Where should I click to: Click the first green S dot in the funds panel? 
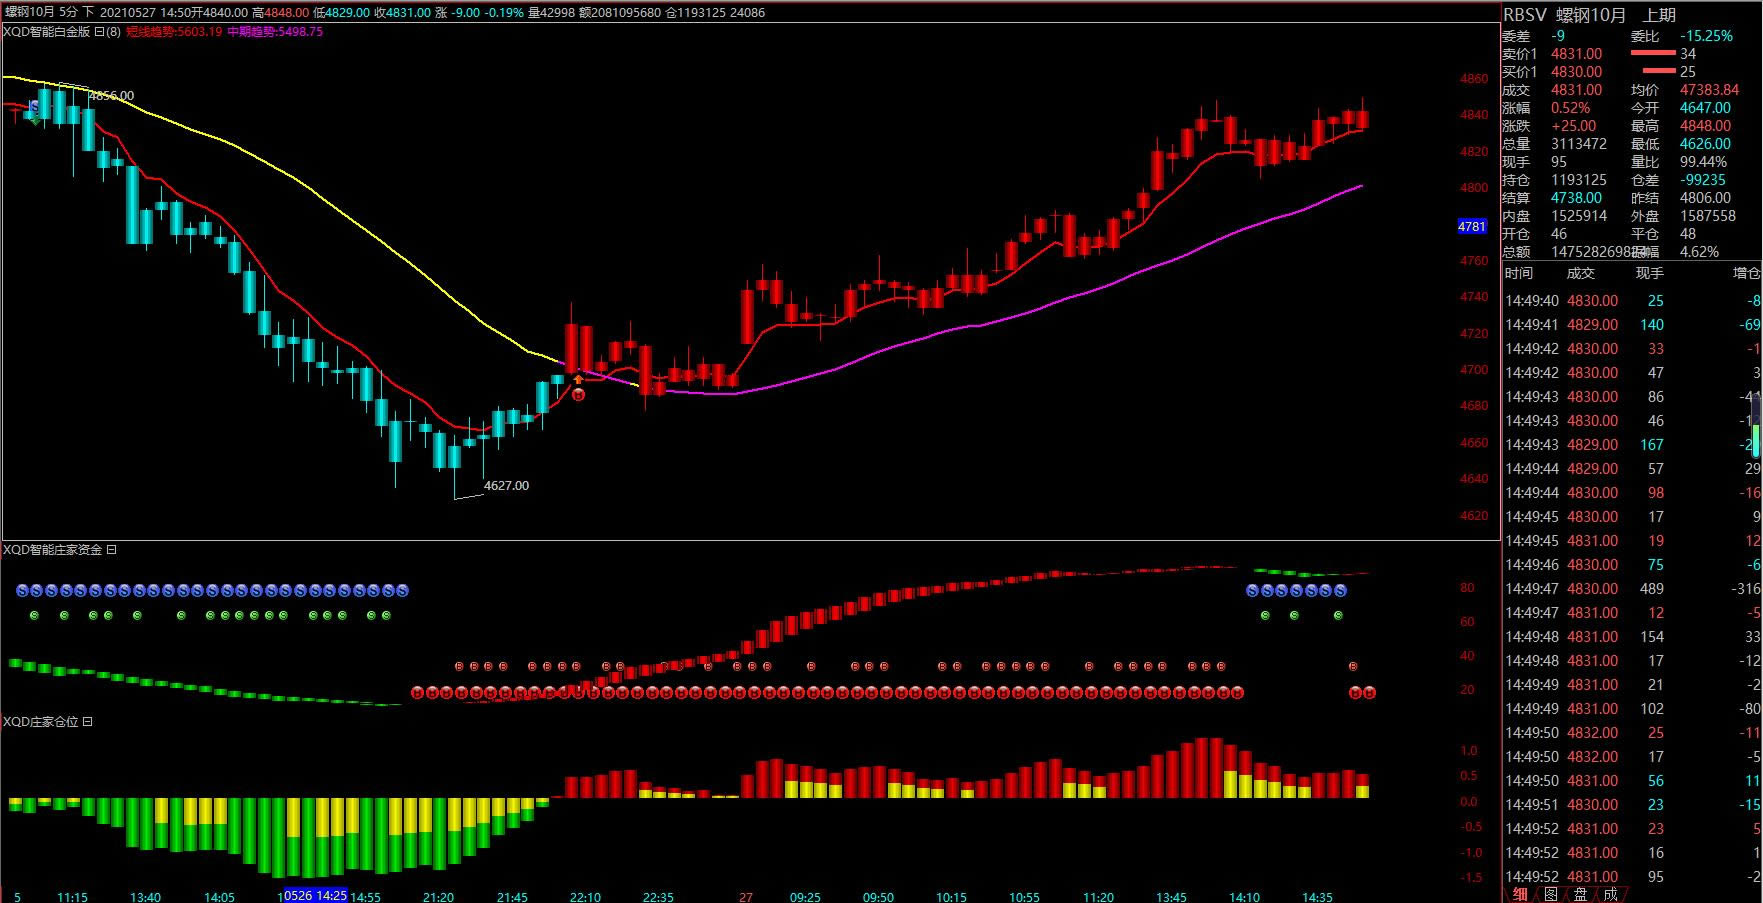point(34,616)
